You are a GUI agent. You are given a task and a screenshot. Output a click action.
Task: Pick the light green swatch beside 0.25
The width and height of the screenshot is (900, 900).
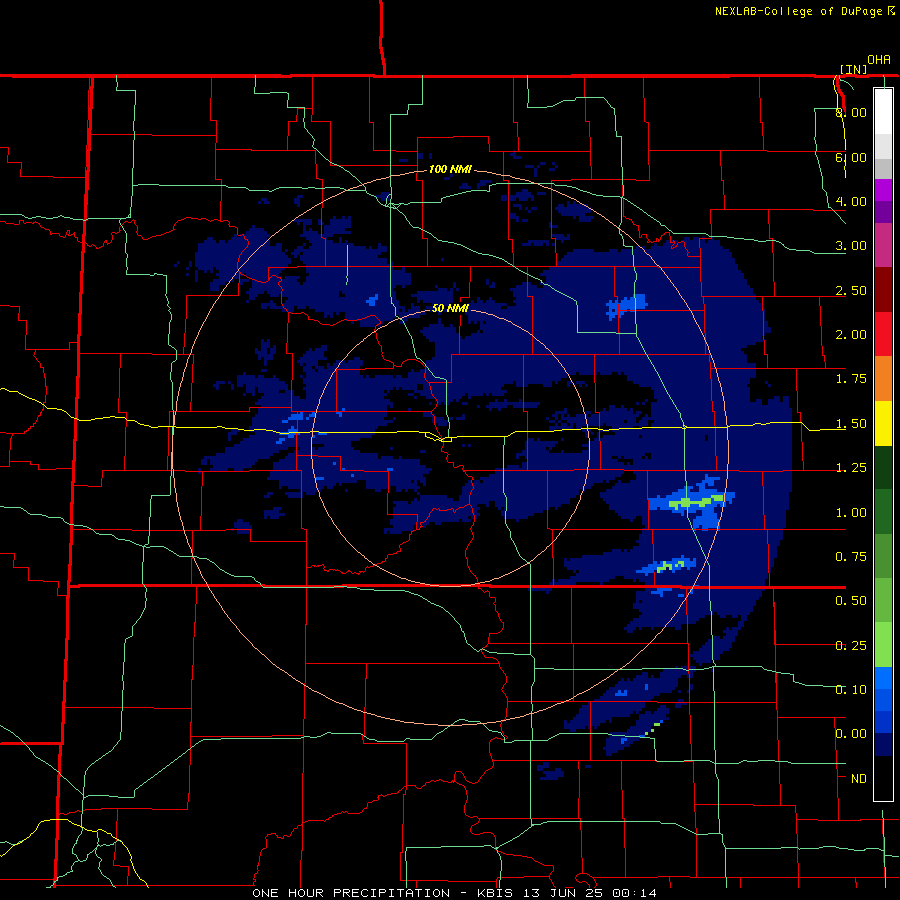click(883, 645)
